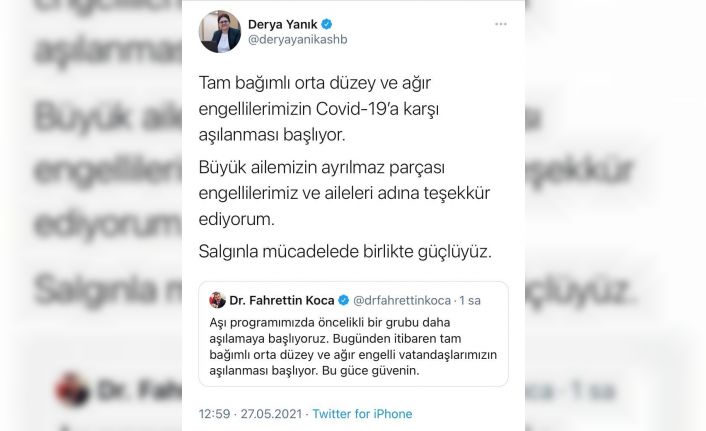706x431 pixels.
Task: Click the Derya Yanık display name
Action: pyautogui.click(x=282, y=24)
